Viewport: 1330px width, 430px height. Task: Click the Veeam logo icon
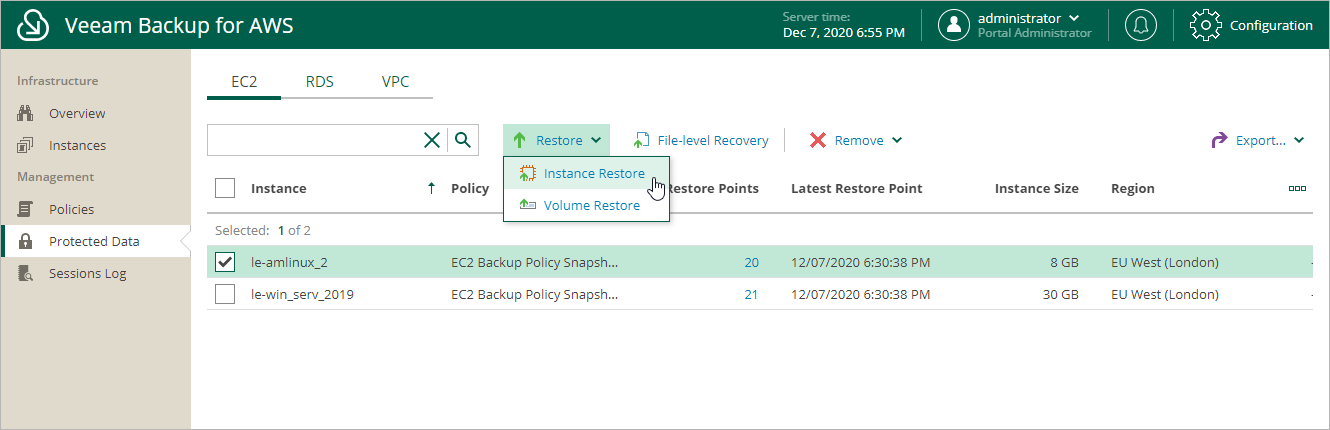coord(33,25)
